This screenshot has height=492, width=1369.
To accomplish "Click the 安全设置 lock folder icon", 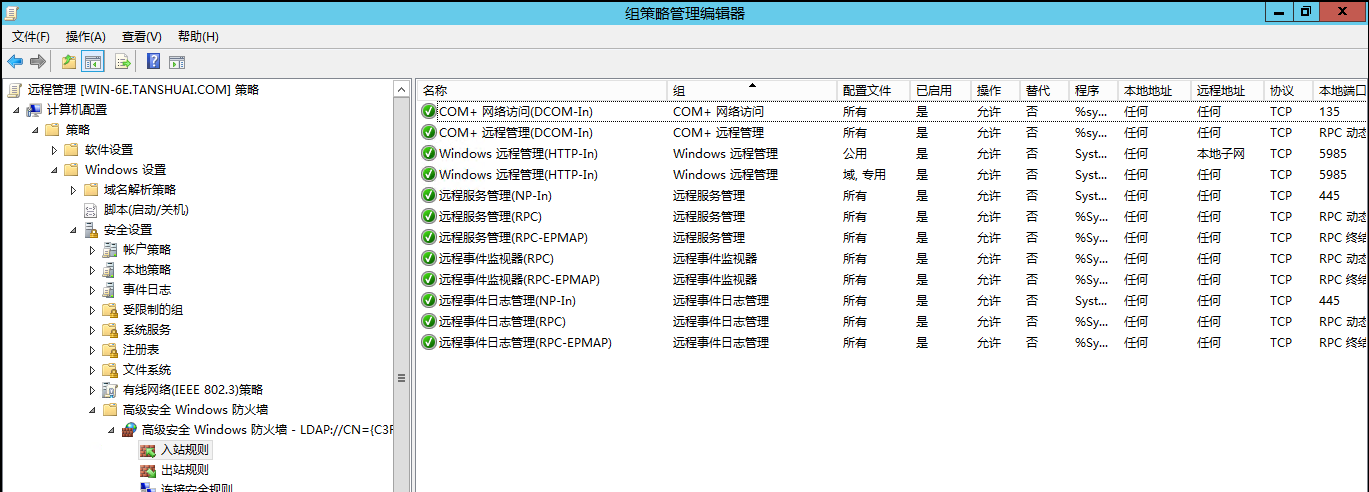I will 91,230.
